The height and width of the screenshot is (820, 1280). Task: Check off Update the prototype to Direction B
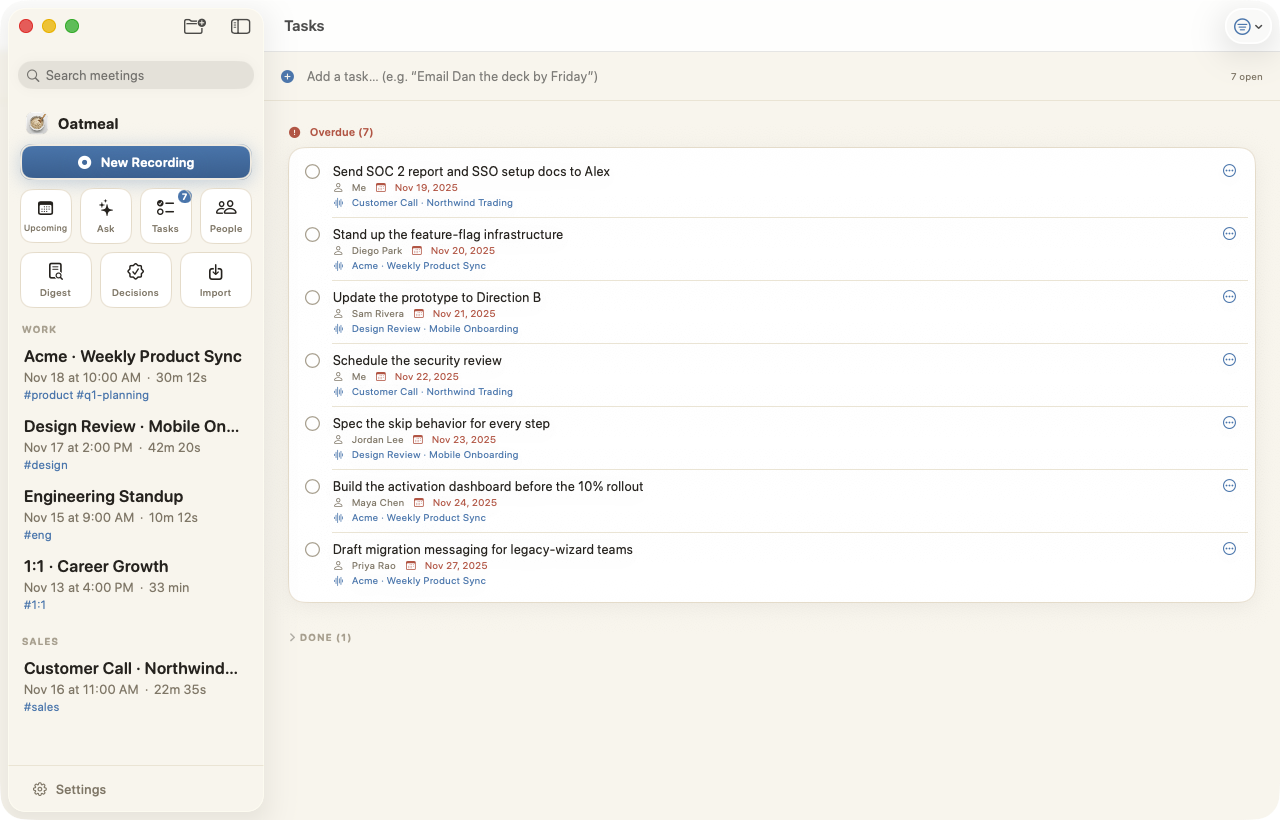pos(313,298)
